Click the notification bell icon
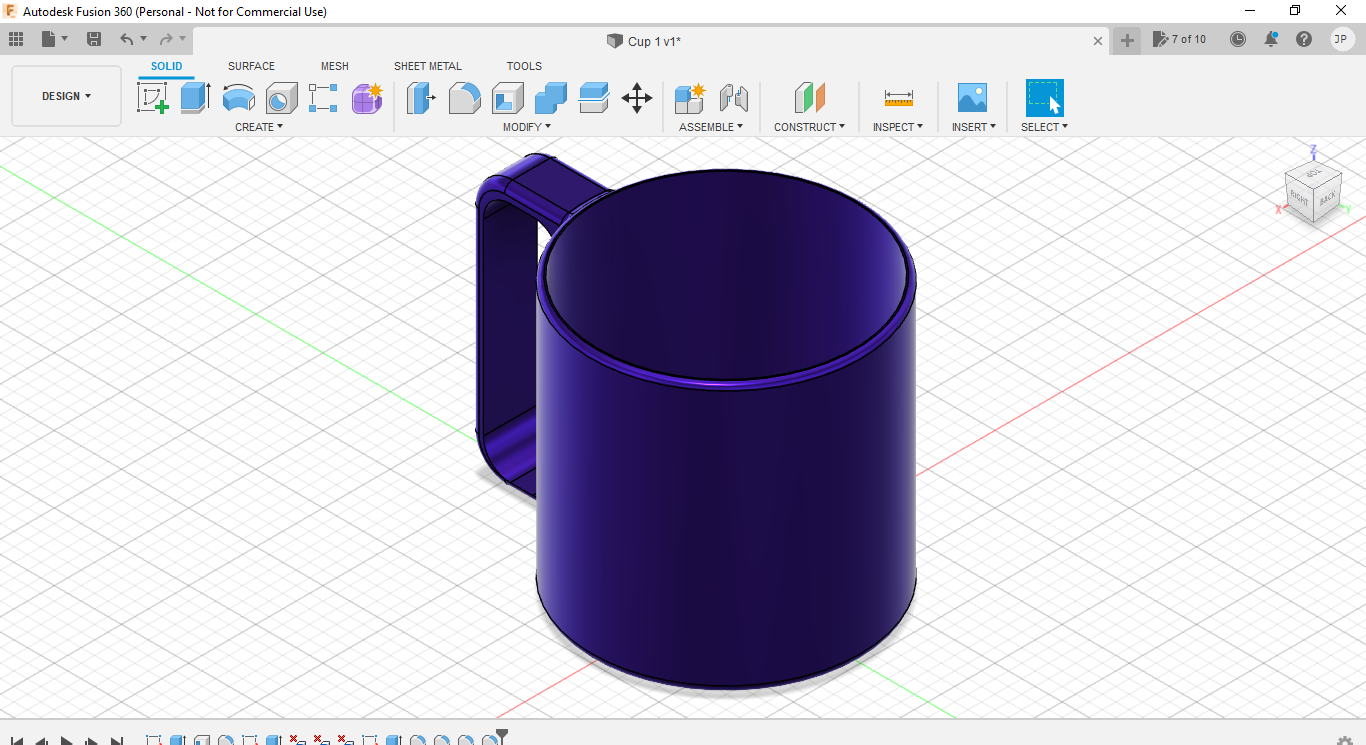1366x745 pixels. pyautogui.click(x=1271, y=39)
